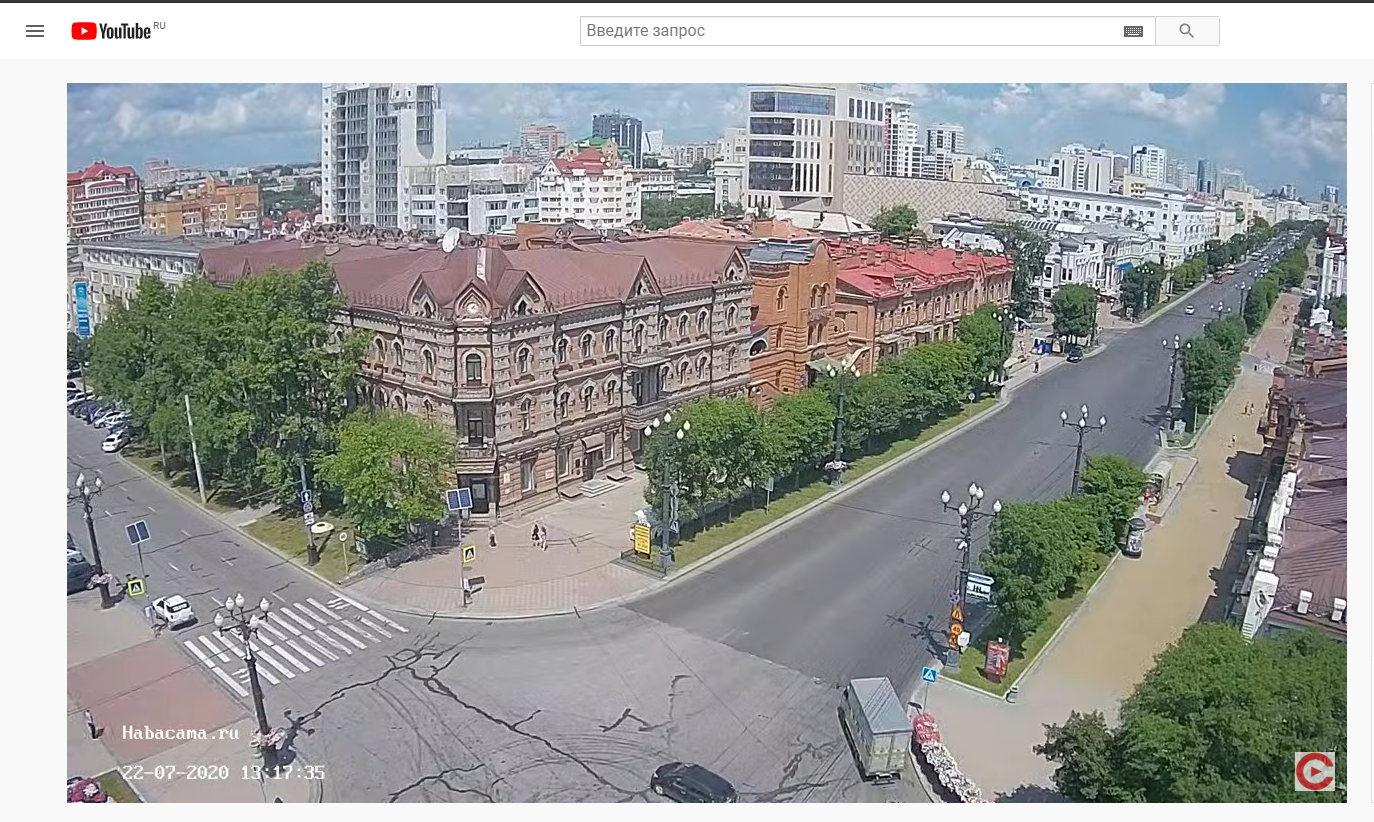Click the video player webcam stream
1374x822 pixels.
coord(707,443)
